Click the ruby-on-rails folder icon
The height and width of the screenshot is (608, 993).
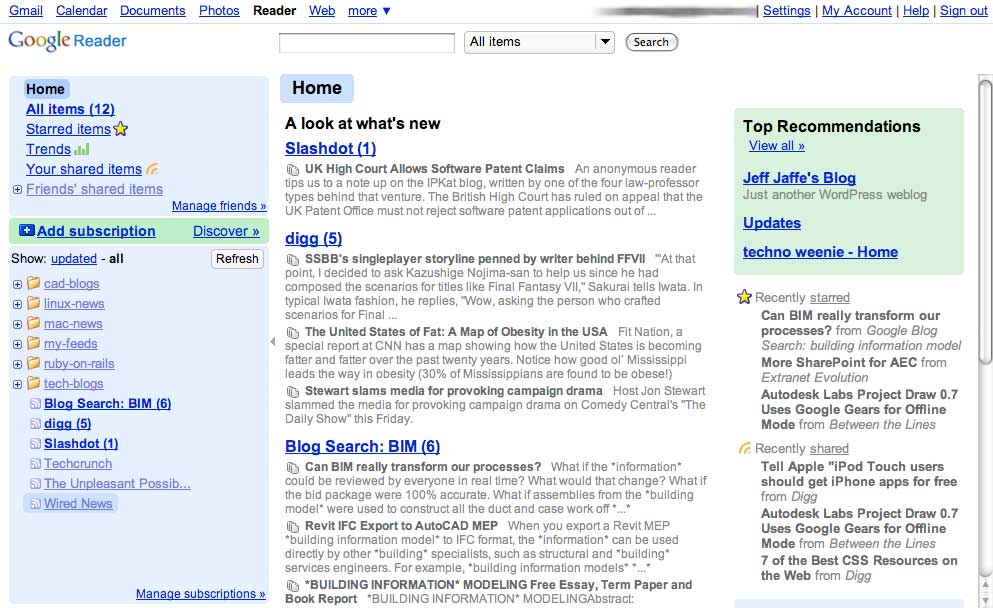(34, 364)
